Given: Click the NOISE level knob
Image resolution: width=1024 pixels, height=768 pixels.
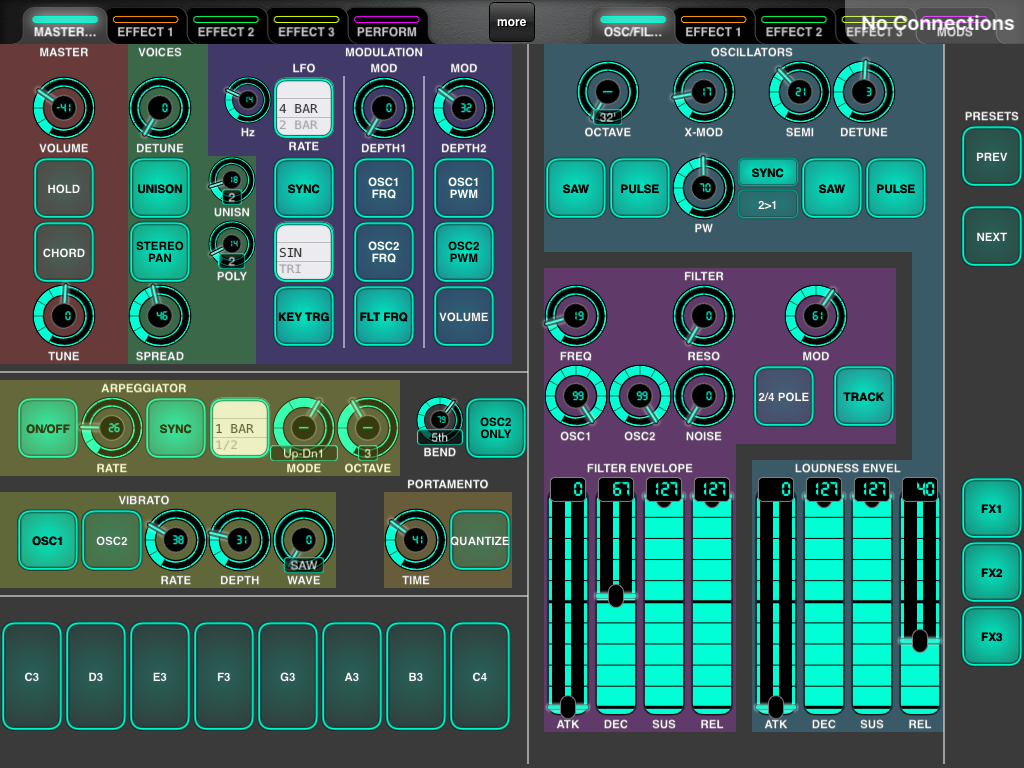Looking at the screenshot, I should [x=703, y=396].
